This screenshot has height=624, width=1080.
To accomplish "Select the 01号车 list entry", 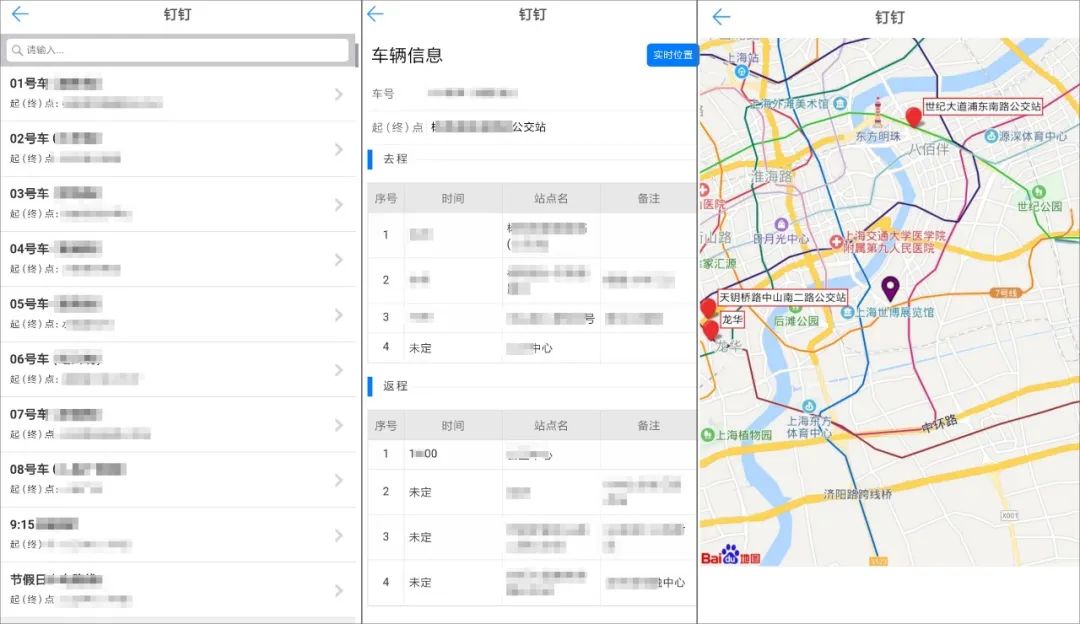I will [178, 94].
